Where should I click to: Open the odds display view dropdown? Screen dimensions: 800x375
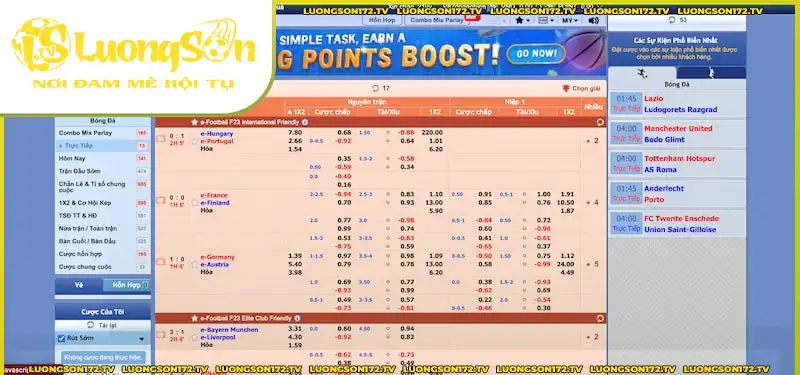tap(546, 20)
